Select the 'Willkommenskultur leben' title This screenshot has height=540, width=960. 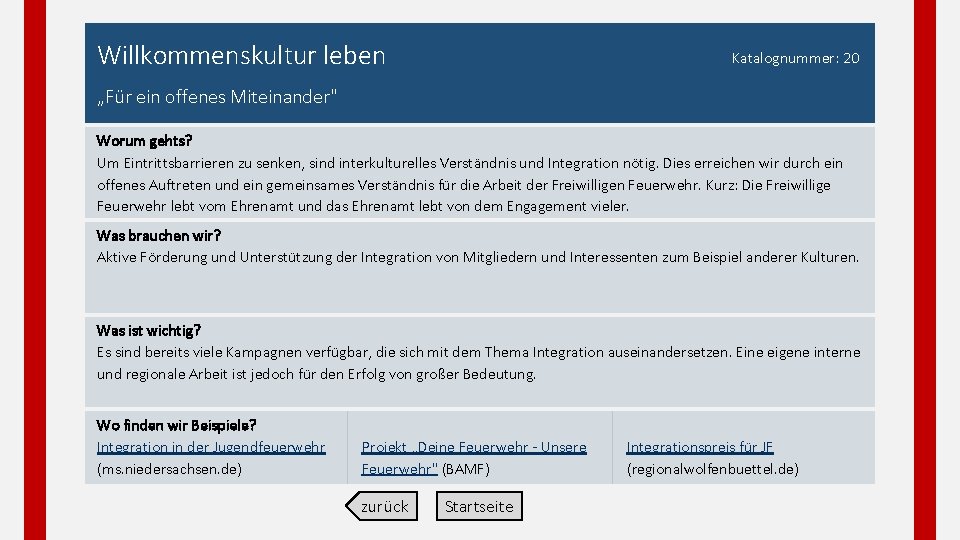click(241, 55)
